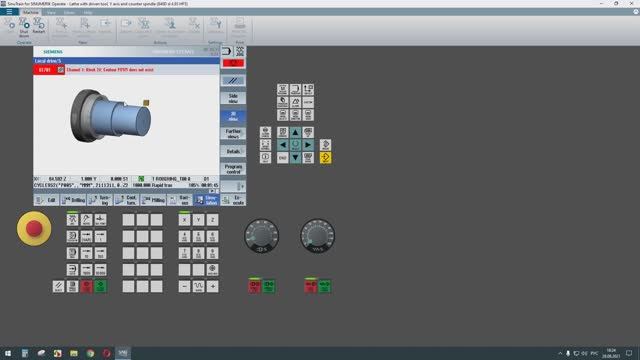The image size is (640, 360).
Task: Switch to the Machine ribbon tab
Action: click(x=31, y=12)
